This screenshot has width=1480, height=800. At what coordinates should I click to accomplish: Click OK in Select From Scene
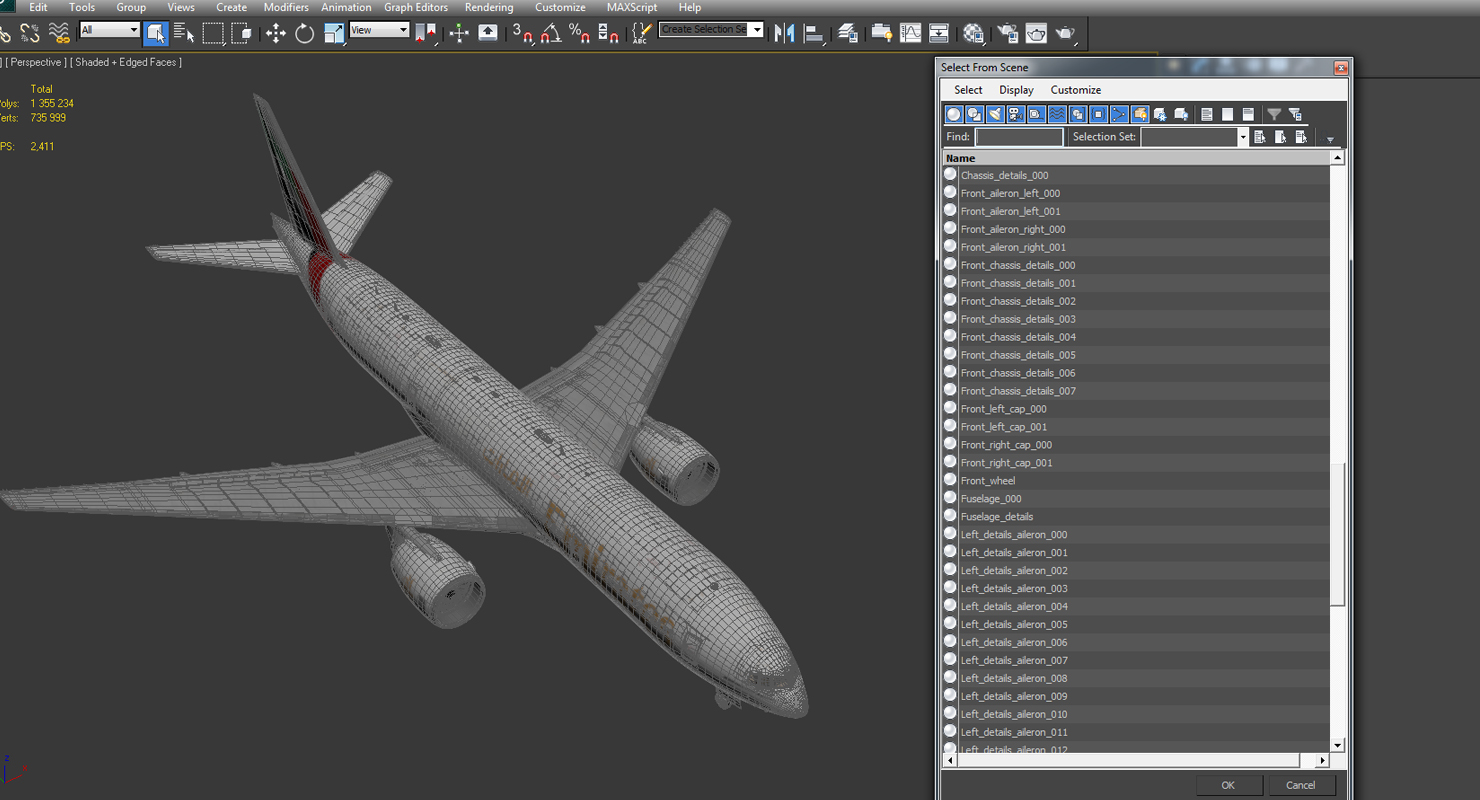[1228, 785]
